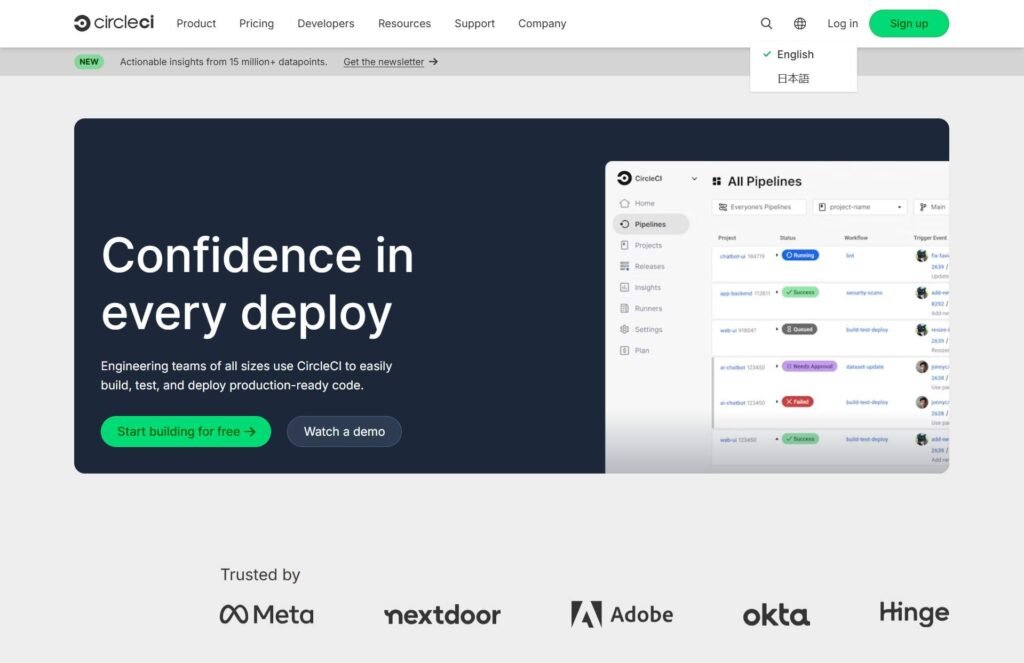Image resolution: width=1024 pixels, height=663 pixels.
Task: Click the okta logo
Action: (x=776, y=615)
